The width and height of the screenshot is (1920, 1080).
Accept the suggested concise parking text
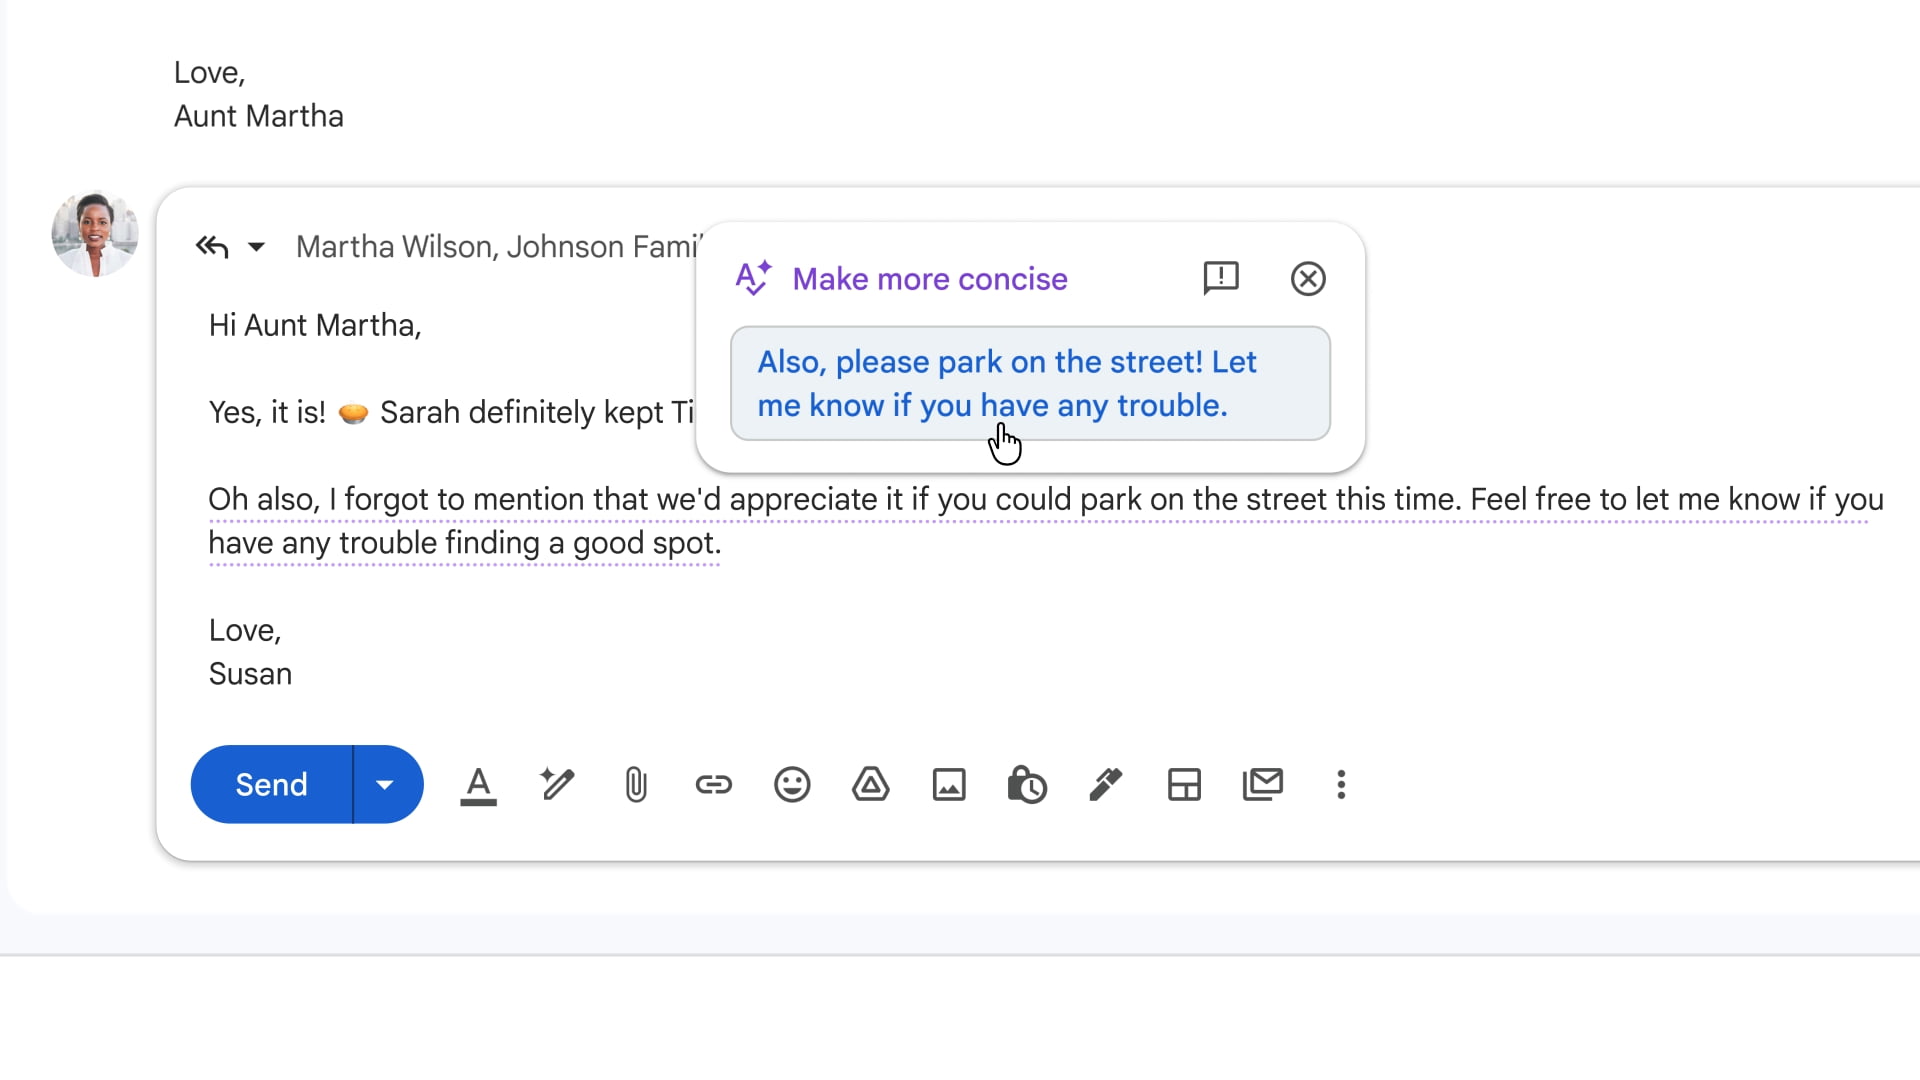click(1030, 384)
